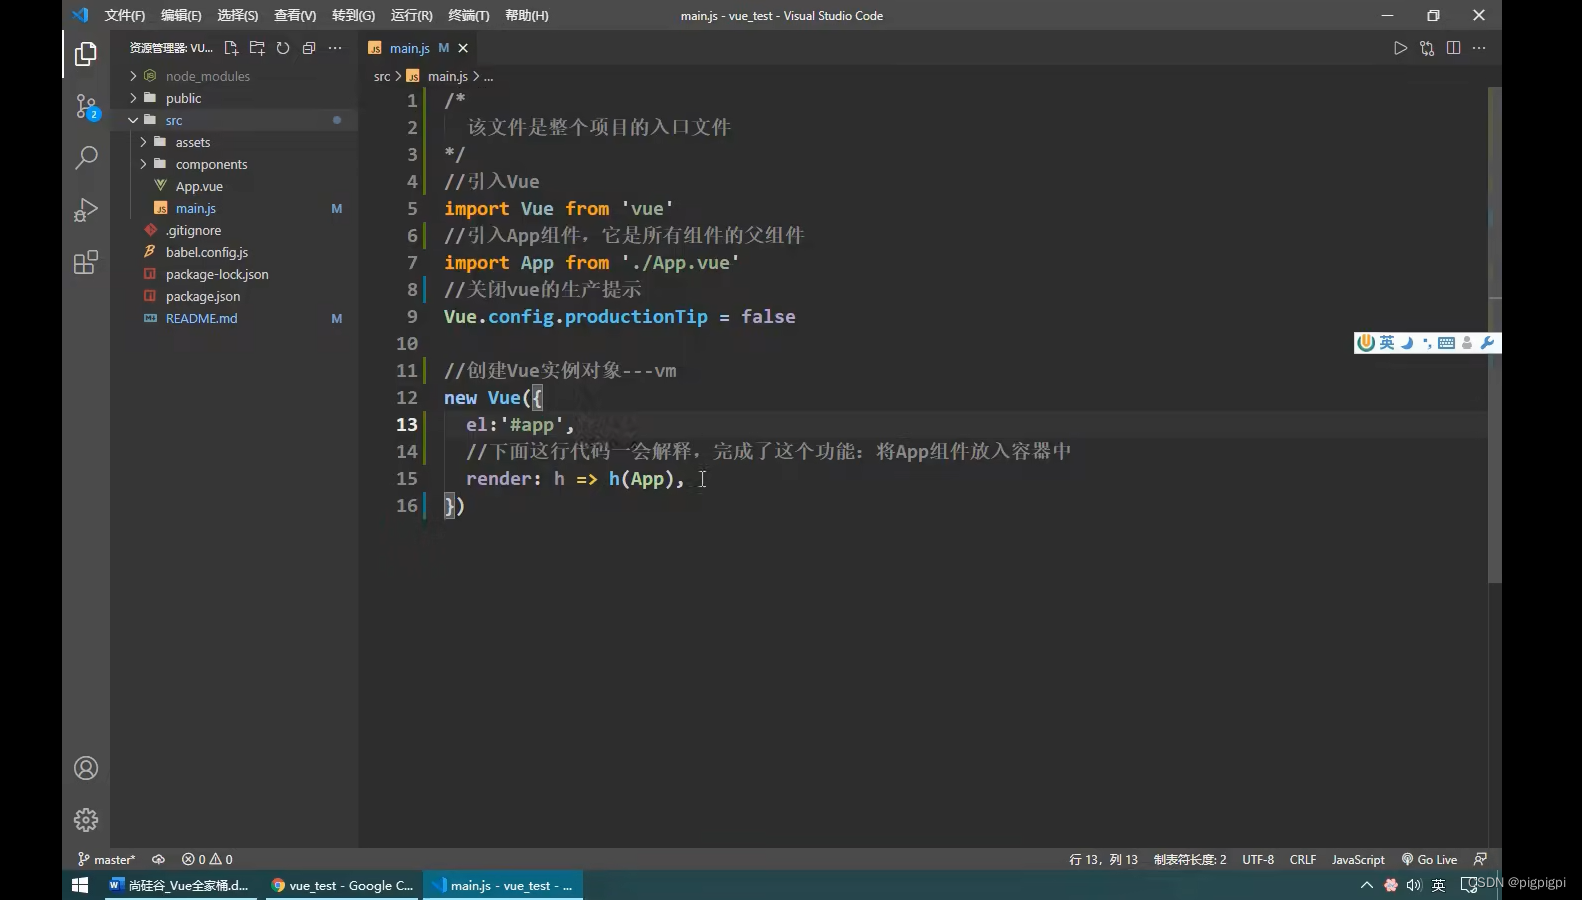Refresh the explorer file tree
1582x900 pixels.
click(283, 48)
